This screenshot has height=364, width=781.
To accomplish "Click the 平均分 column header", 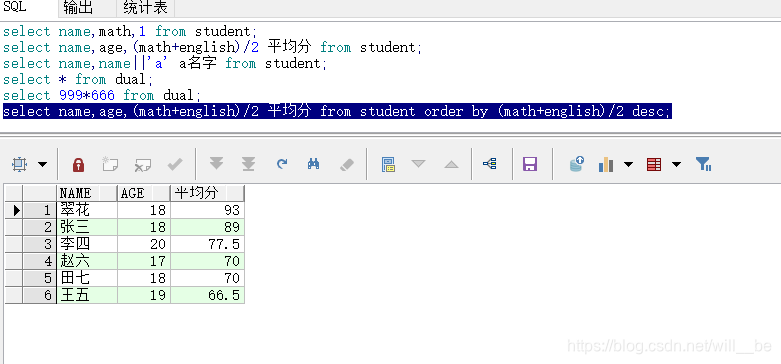I will pyautogui.click(x=207, y=193).
